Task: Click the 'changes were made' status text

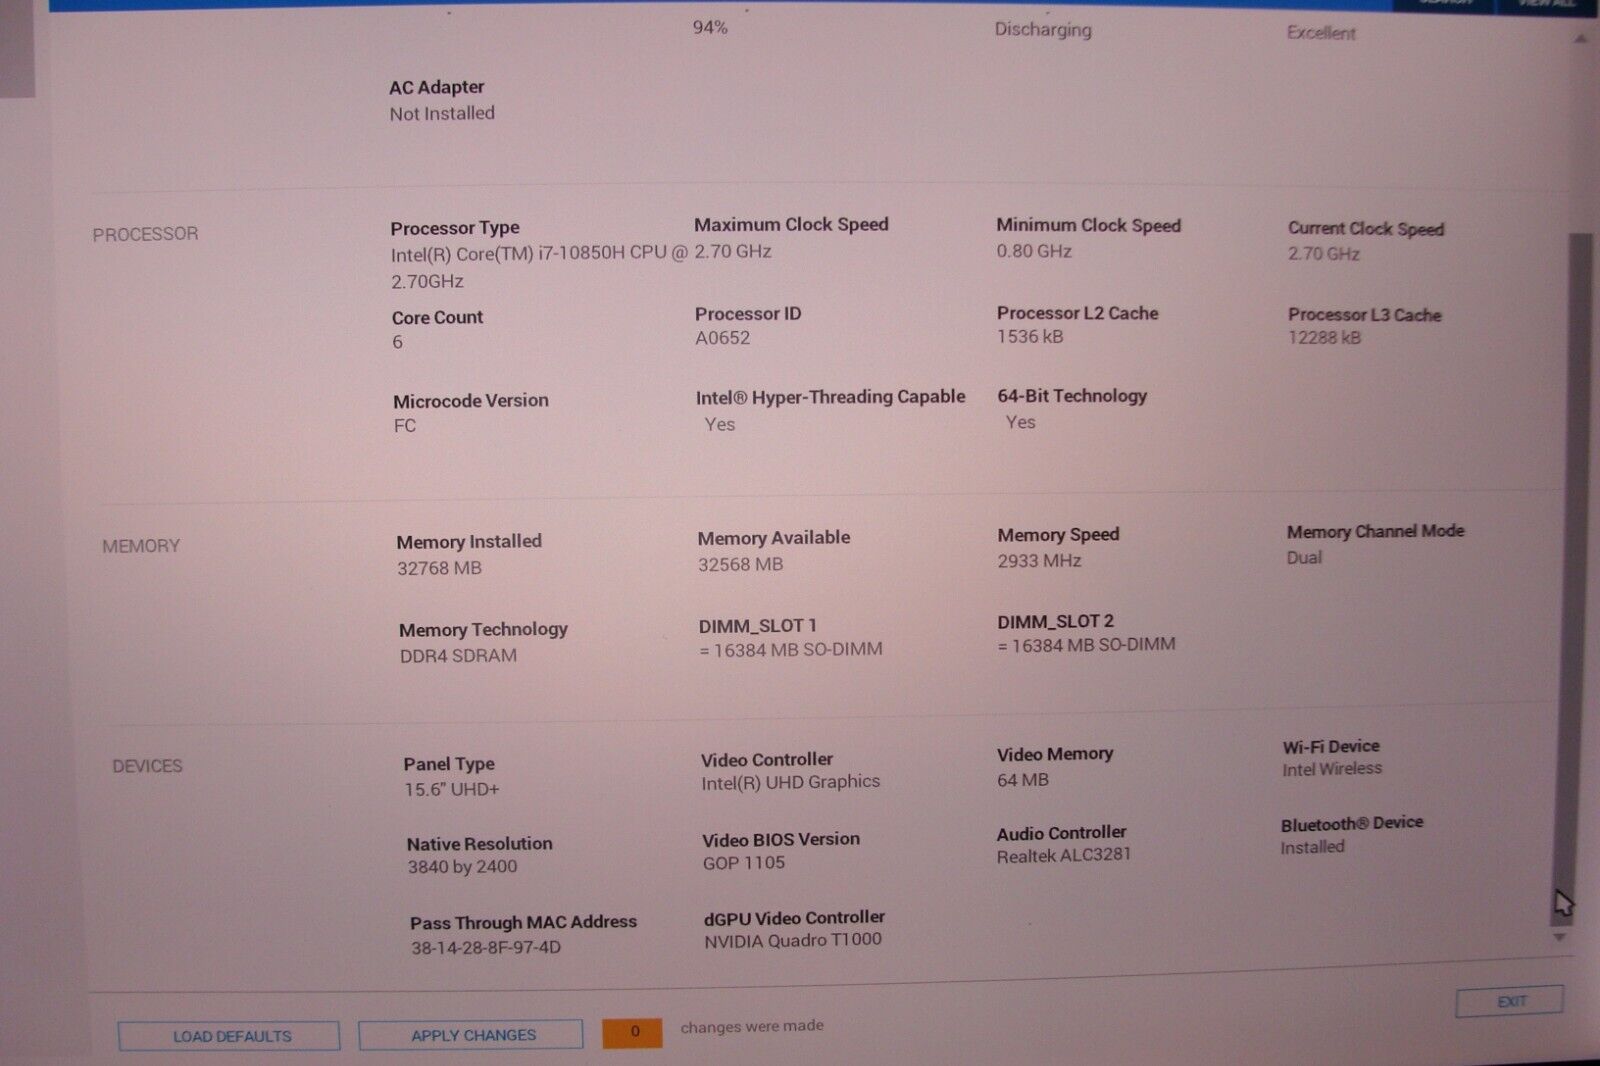Action: tap(752, 1026)
